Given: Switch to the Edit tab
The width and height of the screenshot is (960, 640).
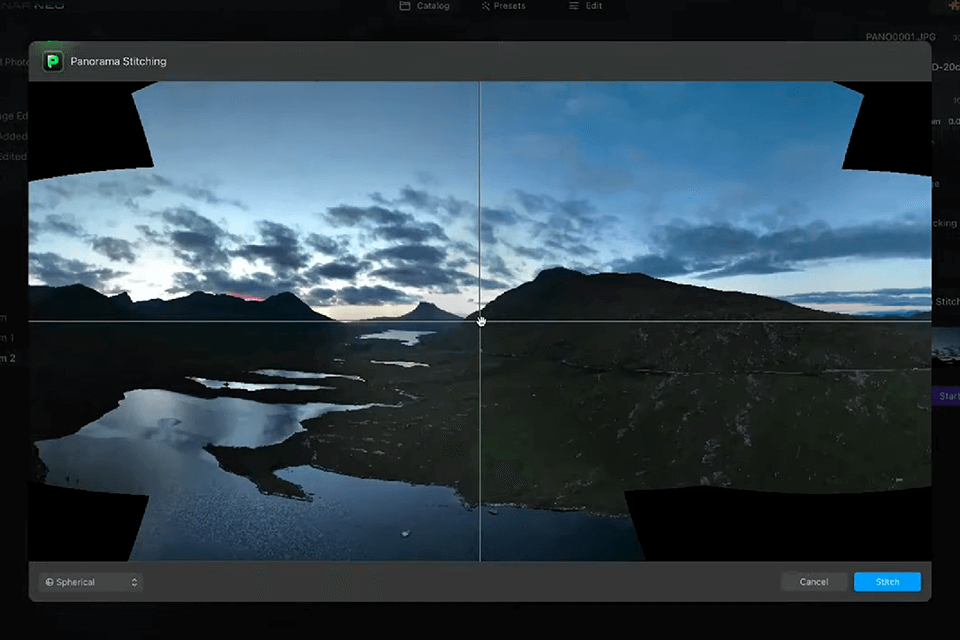Looking at the screenshot, I should 585,6.
